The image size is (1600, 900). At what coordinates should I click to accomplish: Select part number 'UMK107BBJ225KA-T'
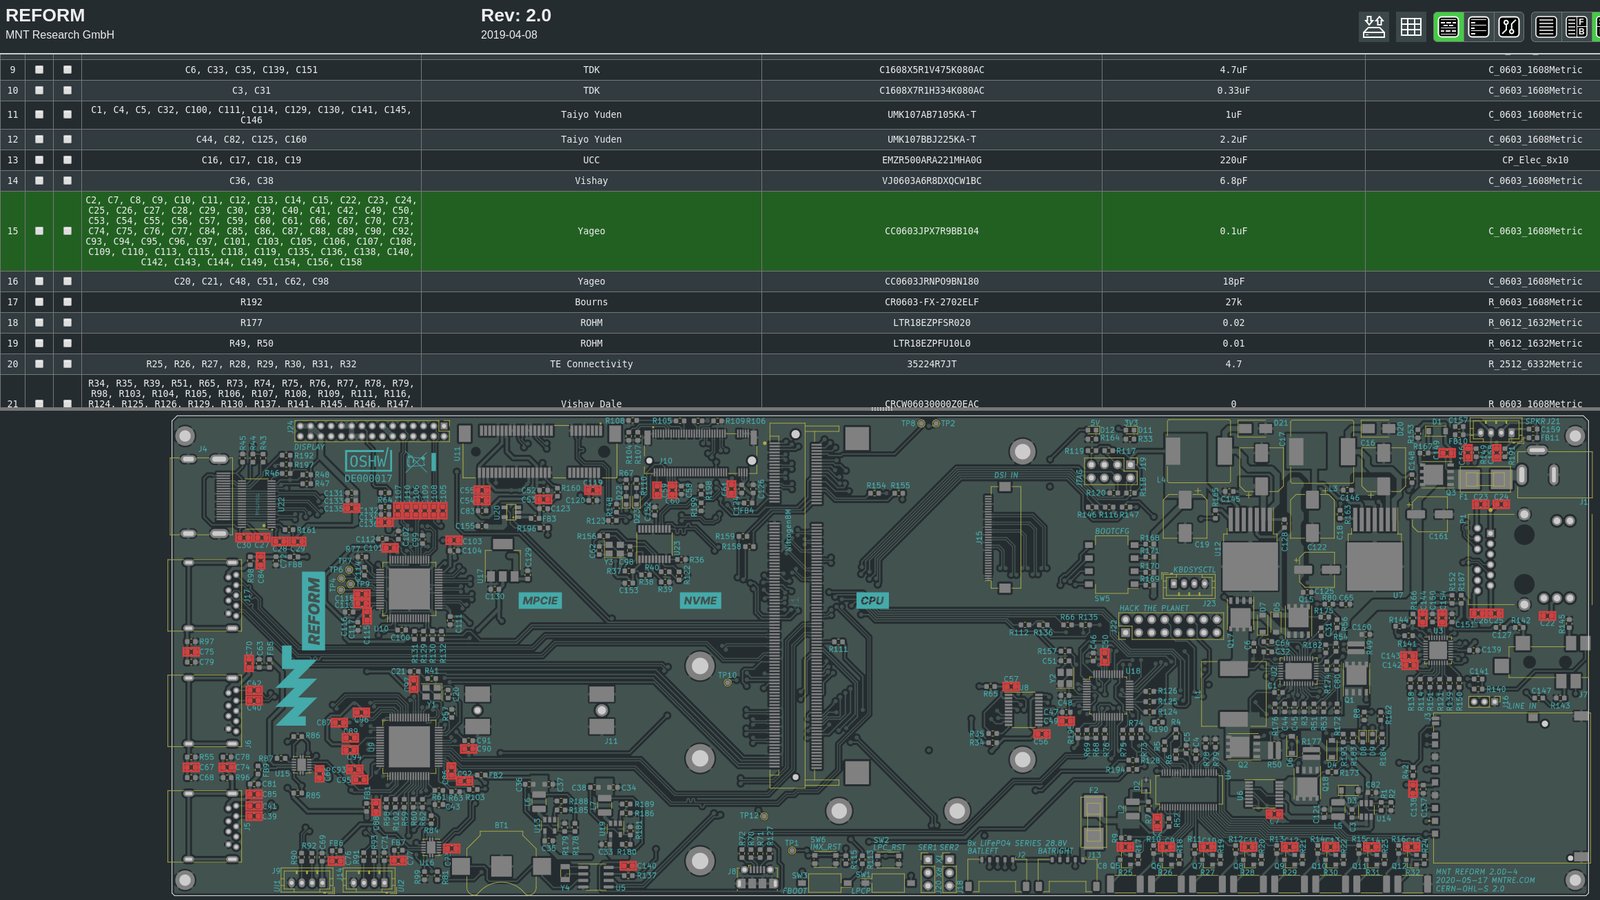931,140
